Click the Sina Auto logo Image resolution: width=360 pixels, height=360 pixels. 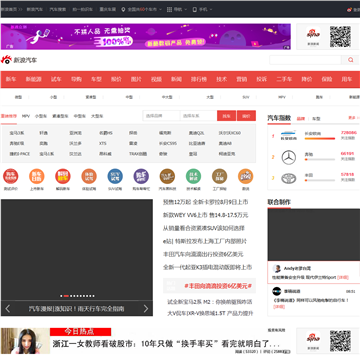coord(19,60)
